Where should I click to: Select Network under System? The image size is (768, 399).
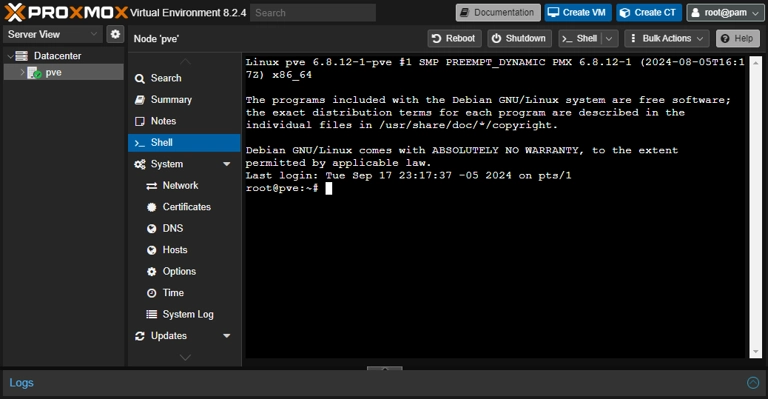[184, 186]
